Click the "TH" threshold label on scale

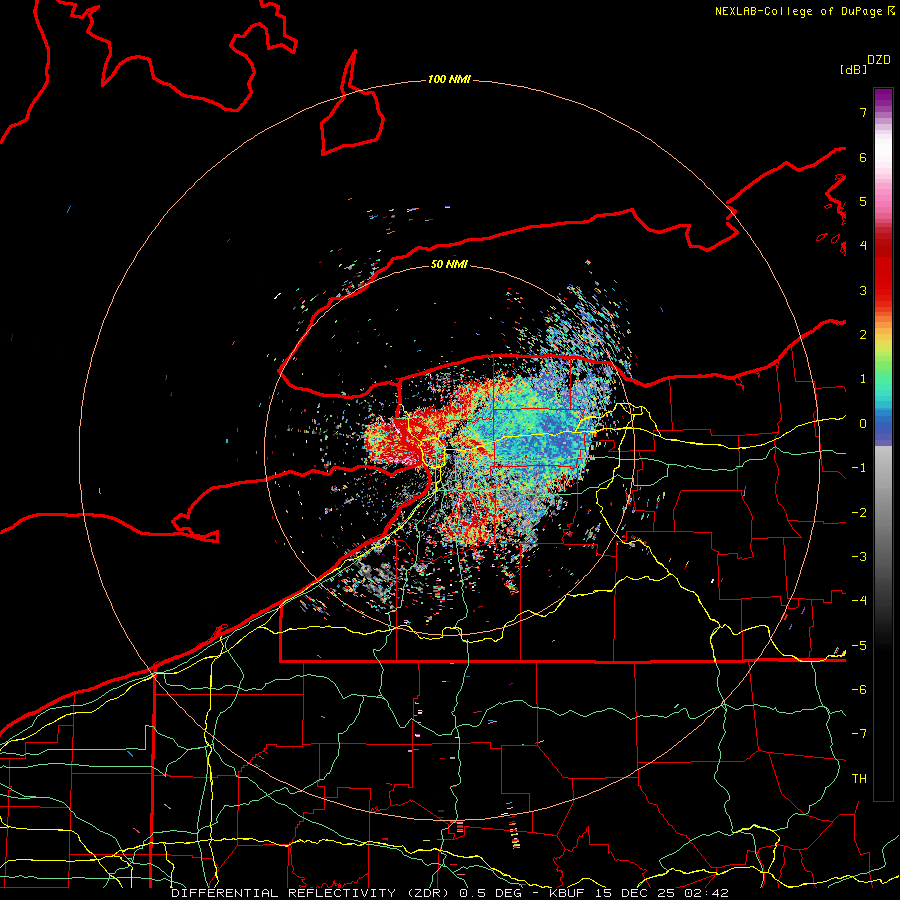pyautogui.click(x=859, y=779)
